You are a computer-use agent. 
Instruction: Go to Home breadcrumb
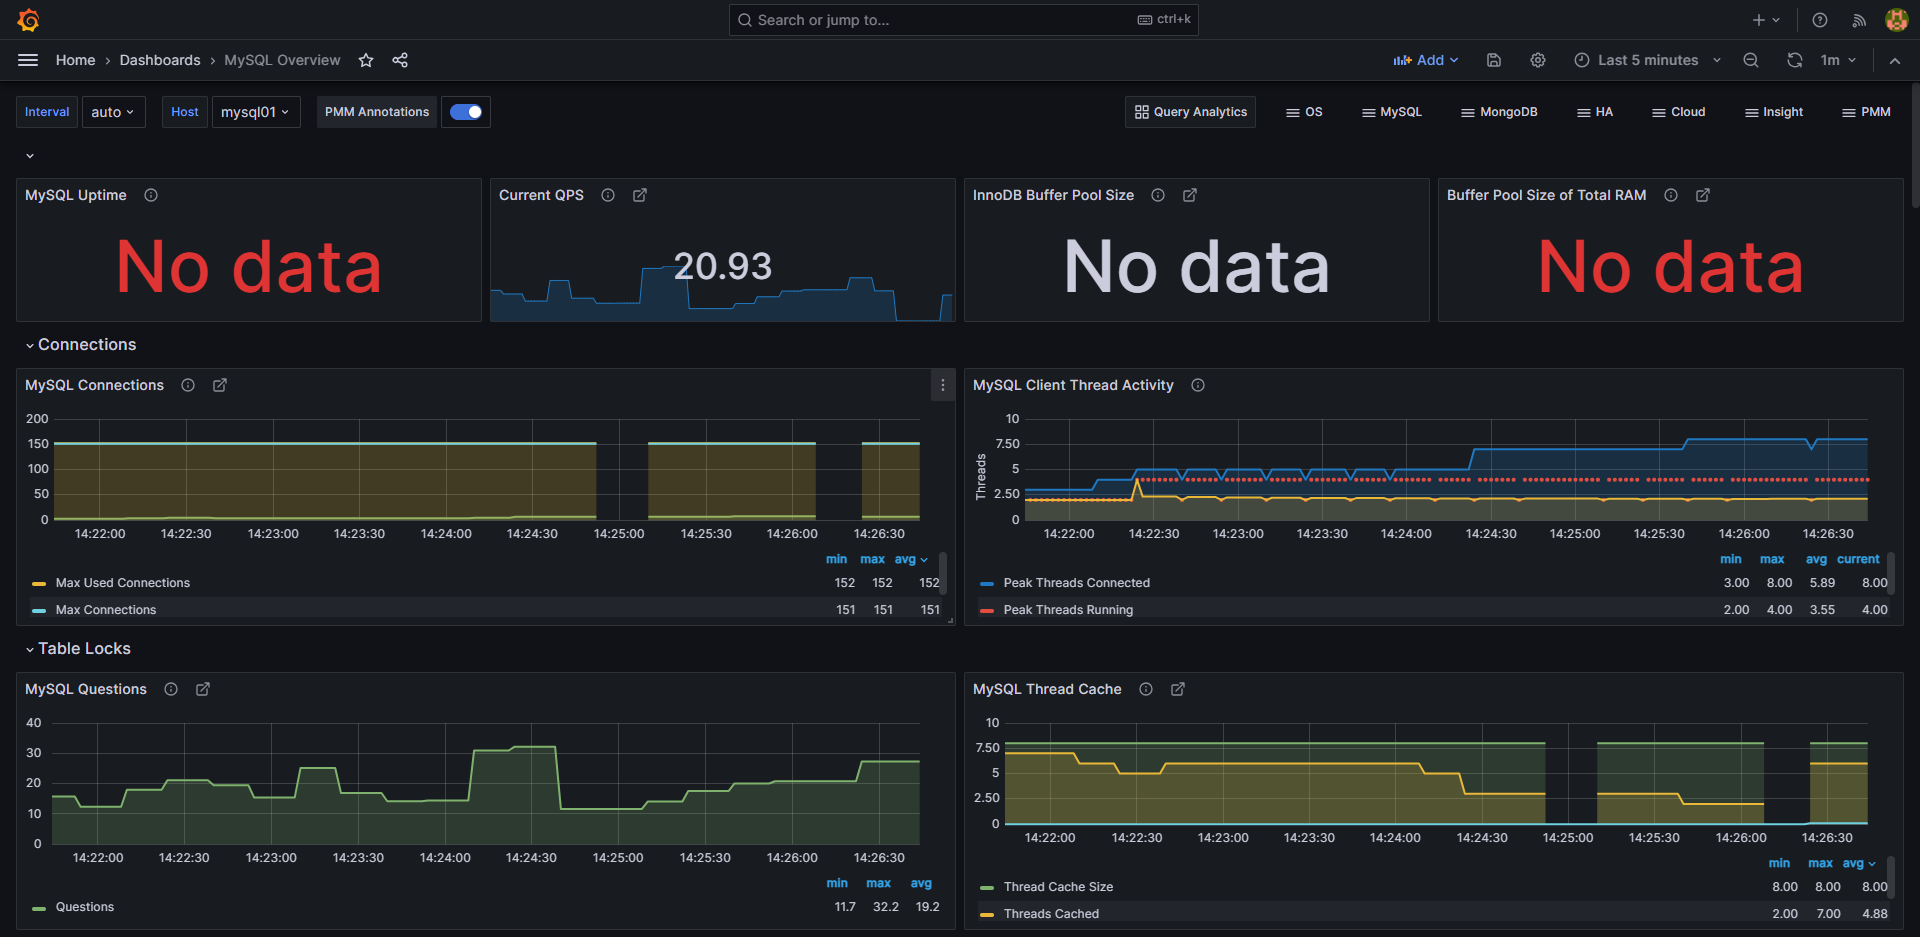tap(75, 60)
